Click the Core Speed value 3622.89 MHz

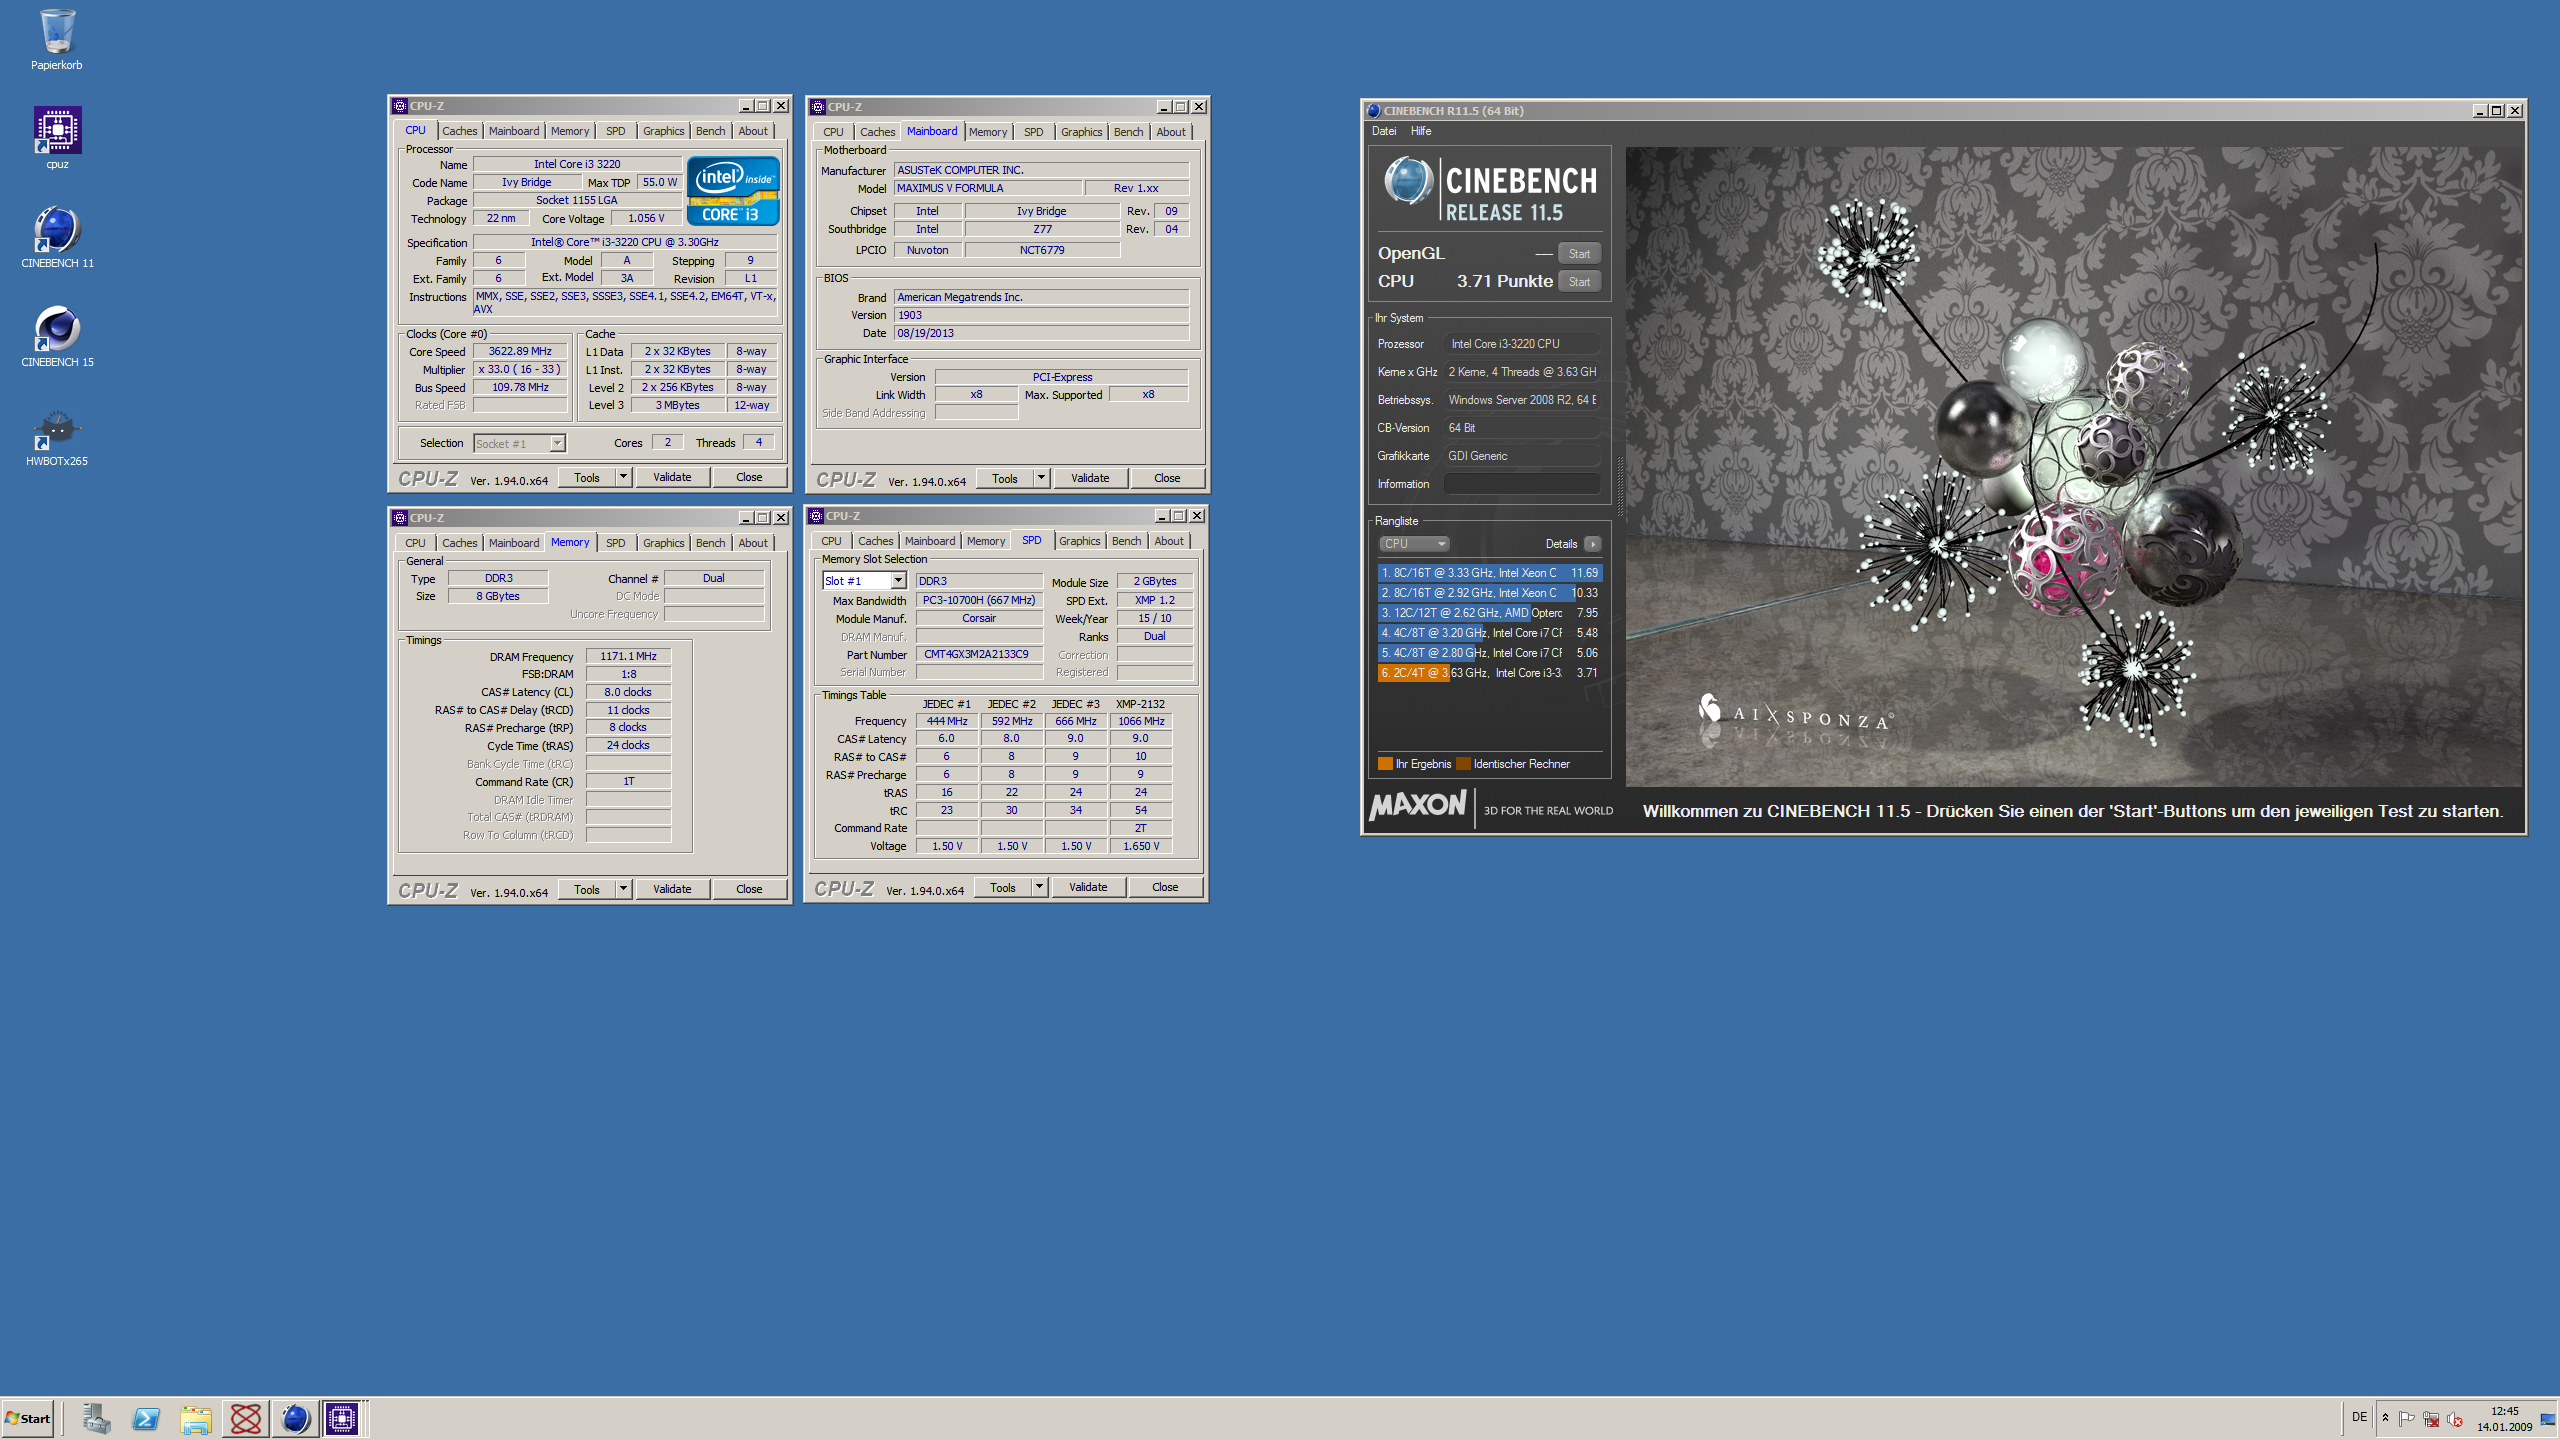click(520, 351)
